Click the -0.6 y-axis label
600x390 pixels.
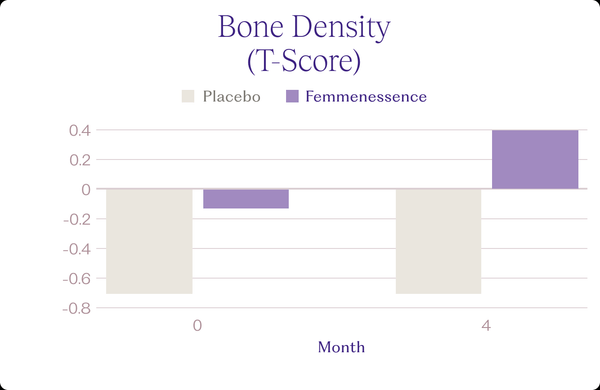click(x=77, y=279)
